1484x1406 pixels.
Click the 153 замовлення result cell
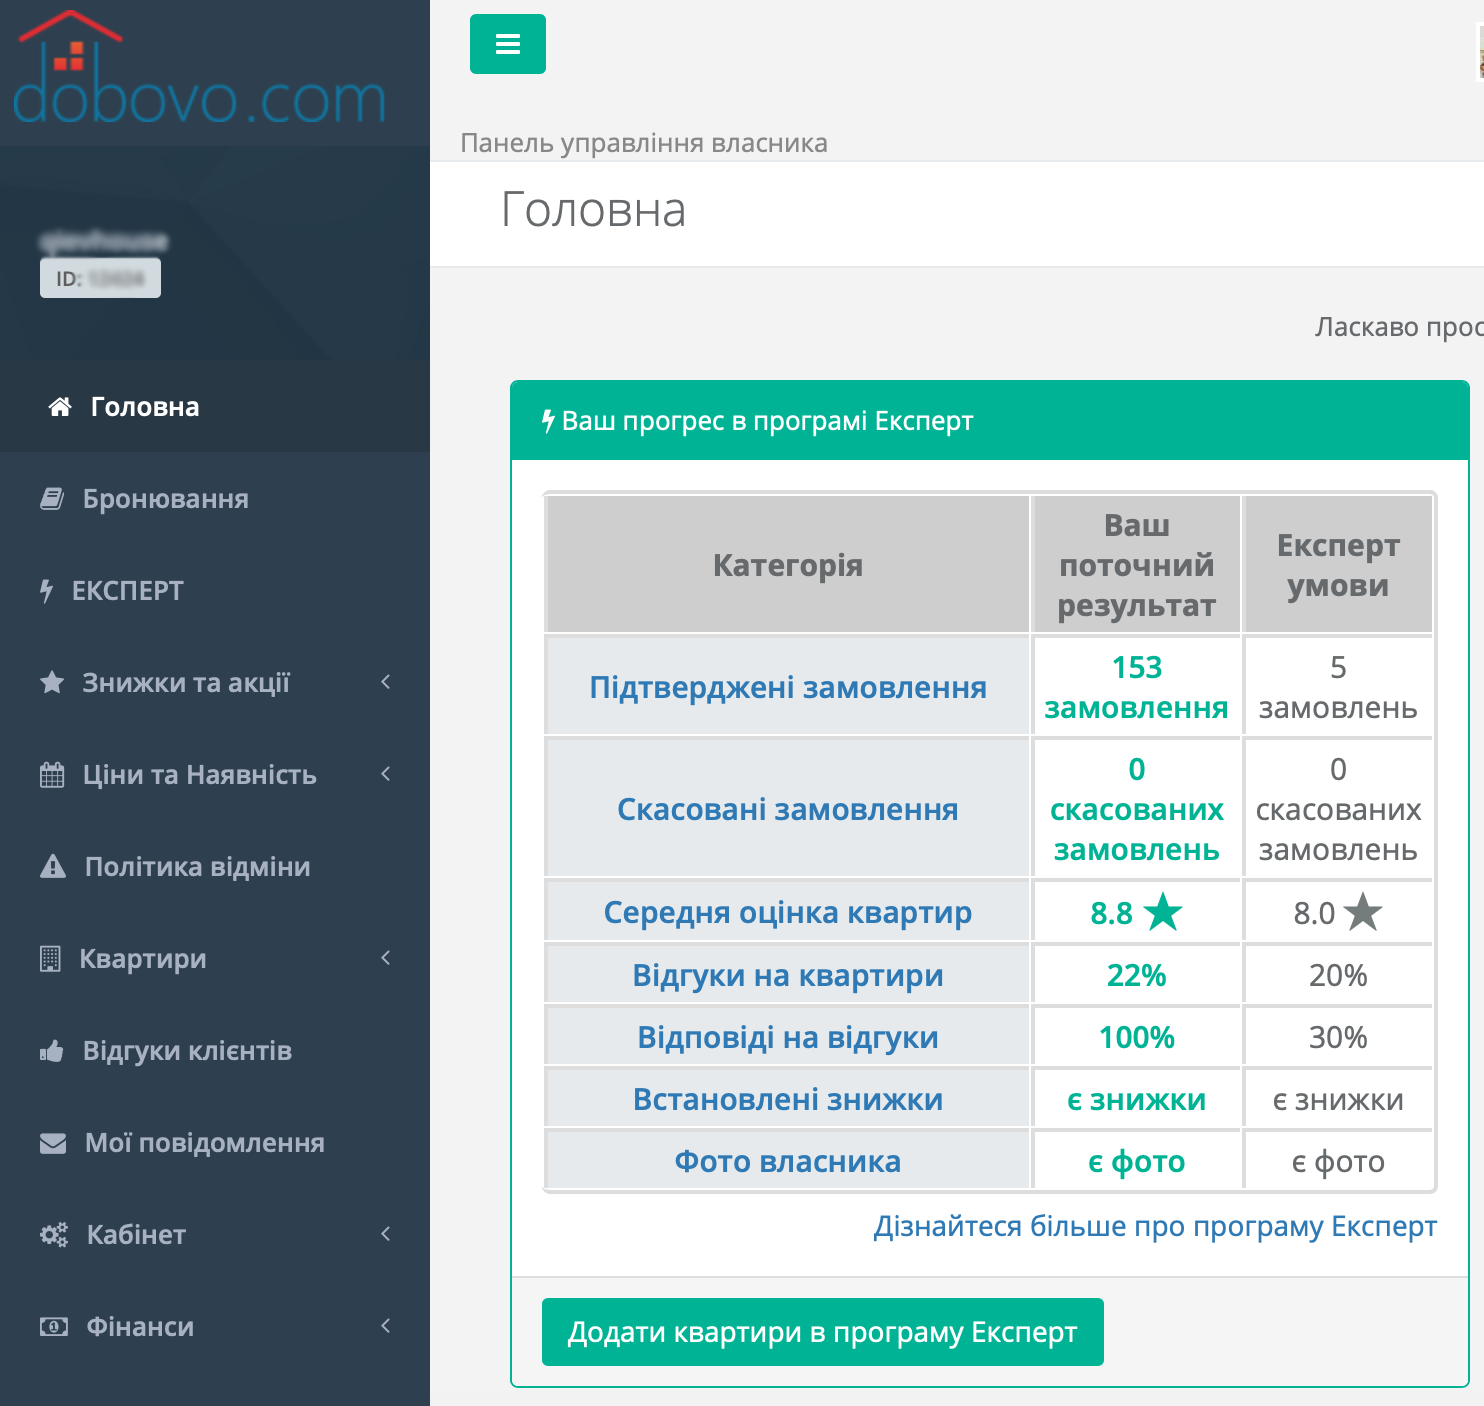[1137, 688]
